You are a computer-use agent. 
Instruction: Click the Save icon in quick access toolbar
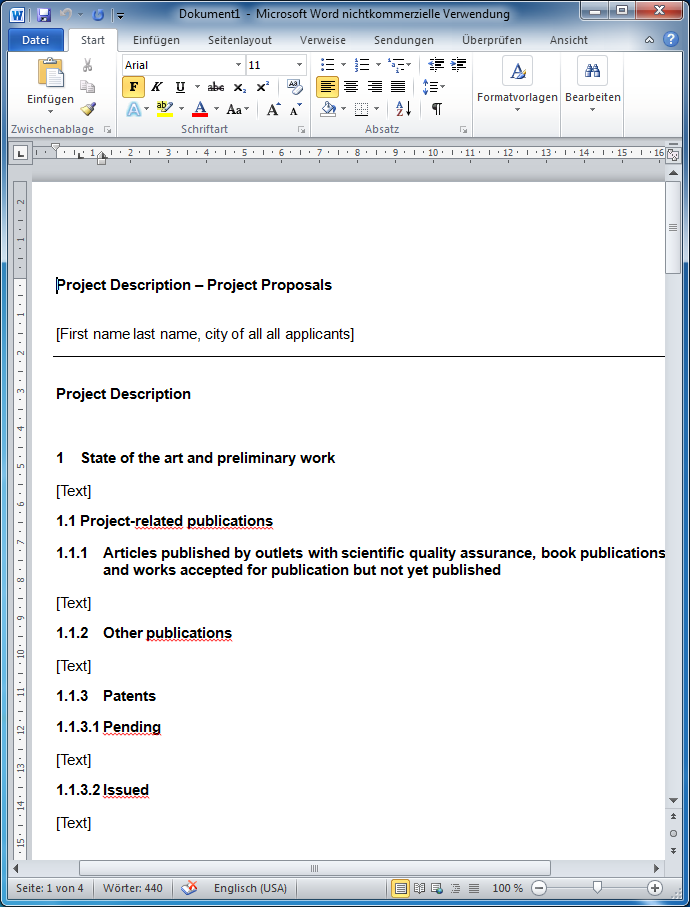pos(43,14)
